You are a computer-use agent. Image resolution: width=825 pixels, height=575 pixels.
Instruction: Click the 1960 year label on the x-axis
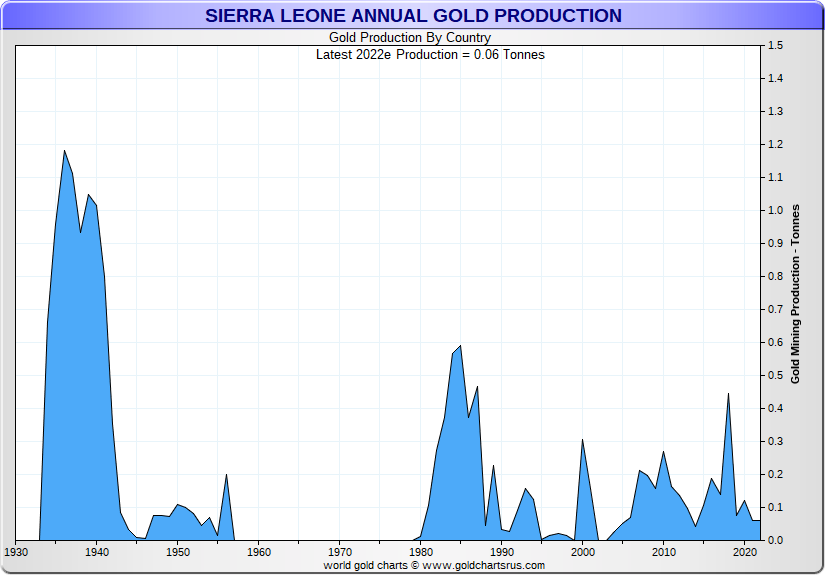click(x=259, y=551)
